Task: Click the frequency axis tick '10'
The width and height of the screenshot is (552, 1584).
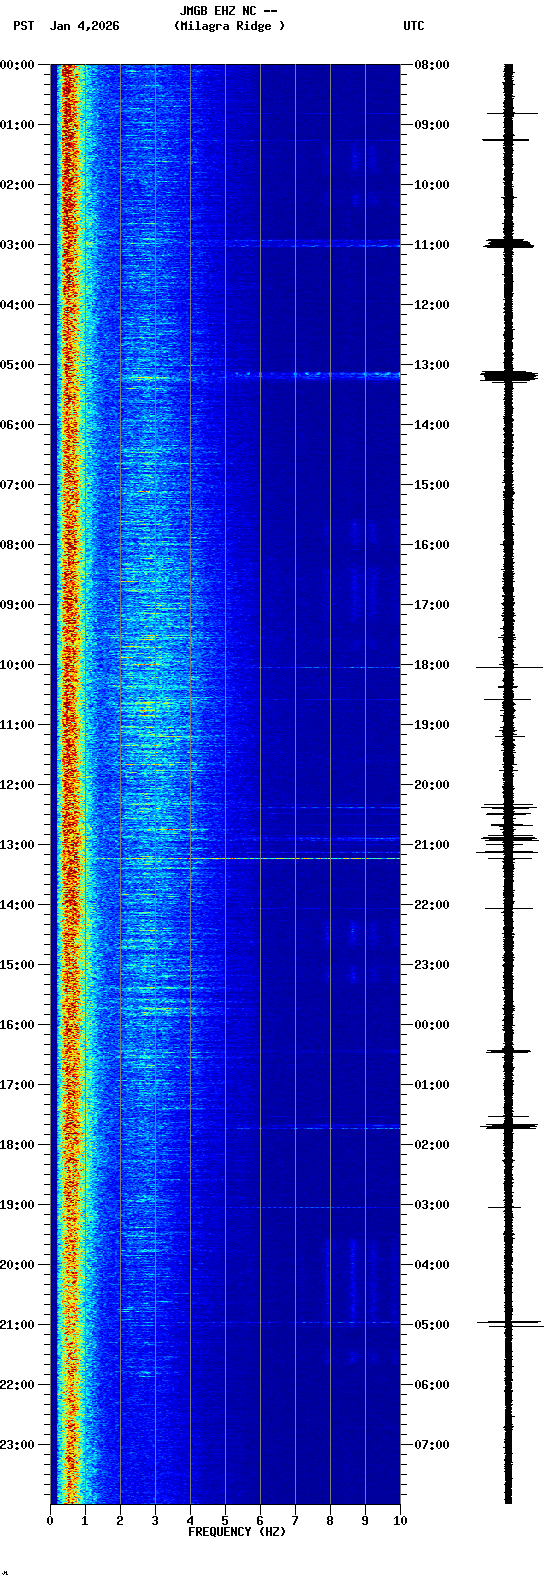Action: (400, 1521)
